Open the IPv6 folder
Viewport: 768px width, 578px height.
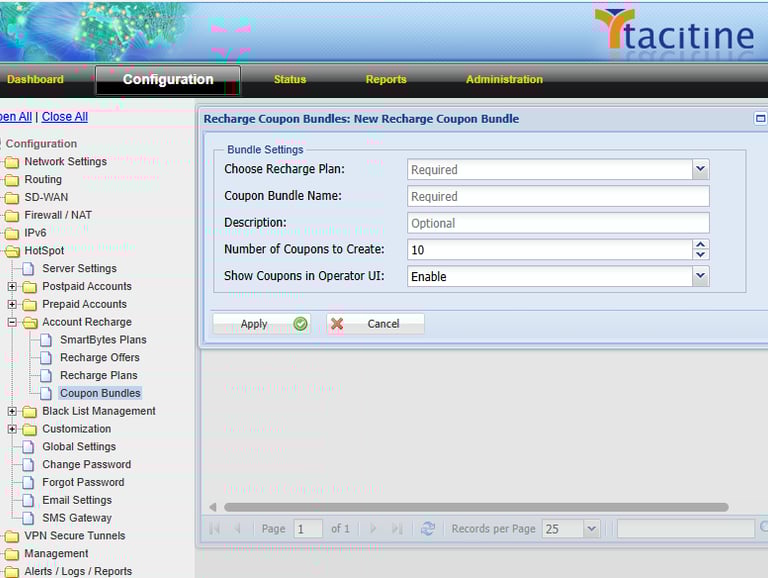click(35, 233)
